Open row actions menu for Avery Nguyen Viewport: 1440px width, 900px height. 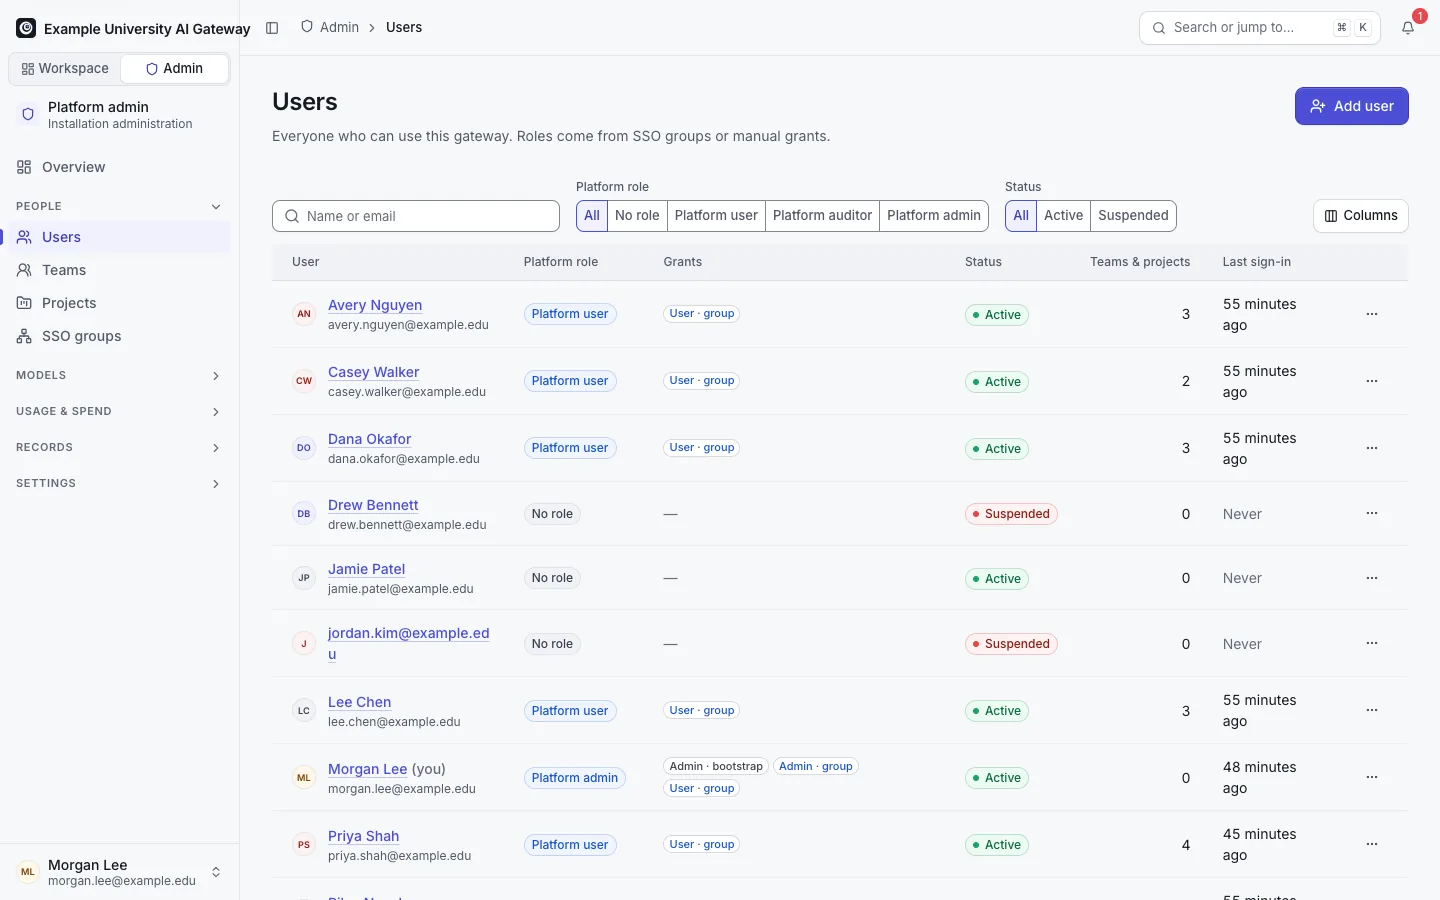pyautogui.click(x=1372, y=314)
